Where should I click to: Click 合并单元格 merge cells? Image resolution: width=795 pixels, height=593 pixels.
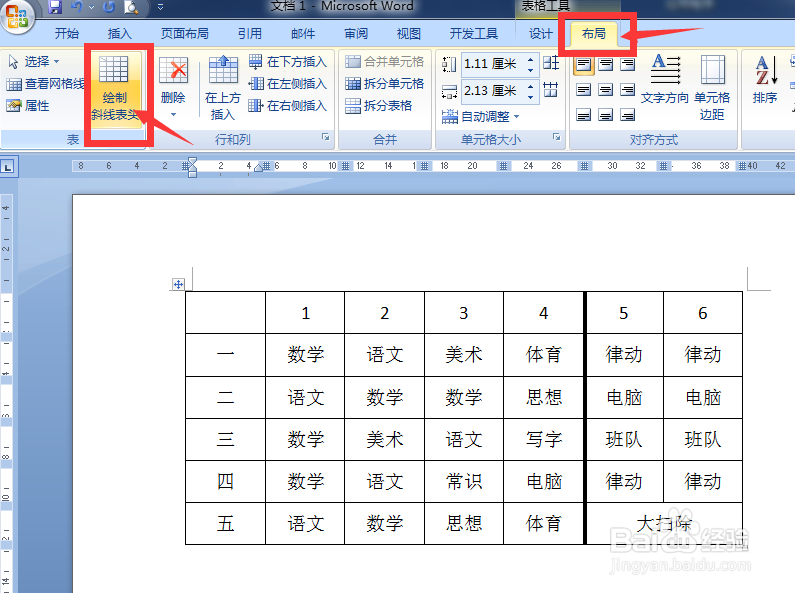[384, 62]
